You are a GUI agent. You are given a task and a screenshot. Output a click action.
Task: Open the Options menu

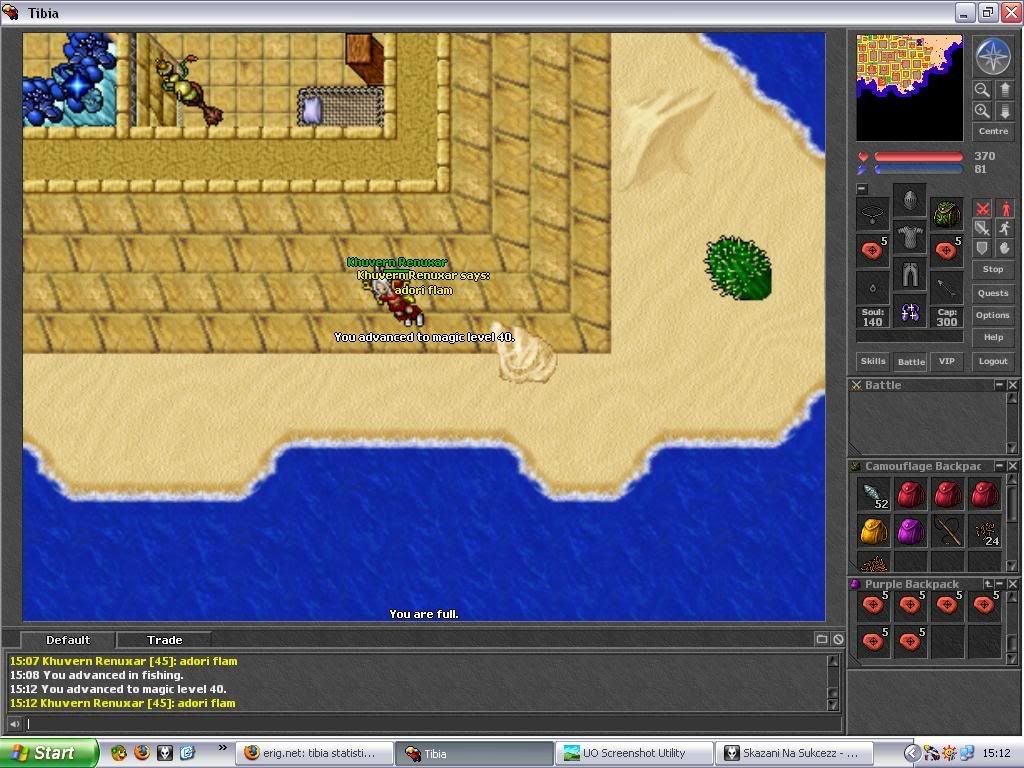pos(993,315)
